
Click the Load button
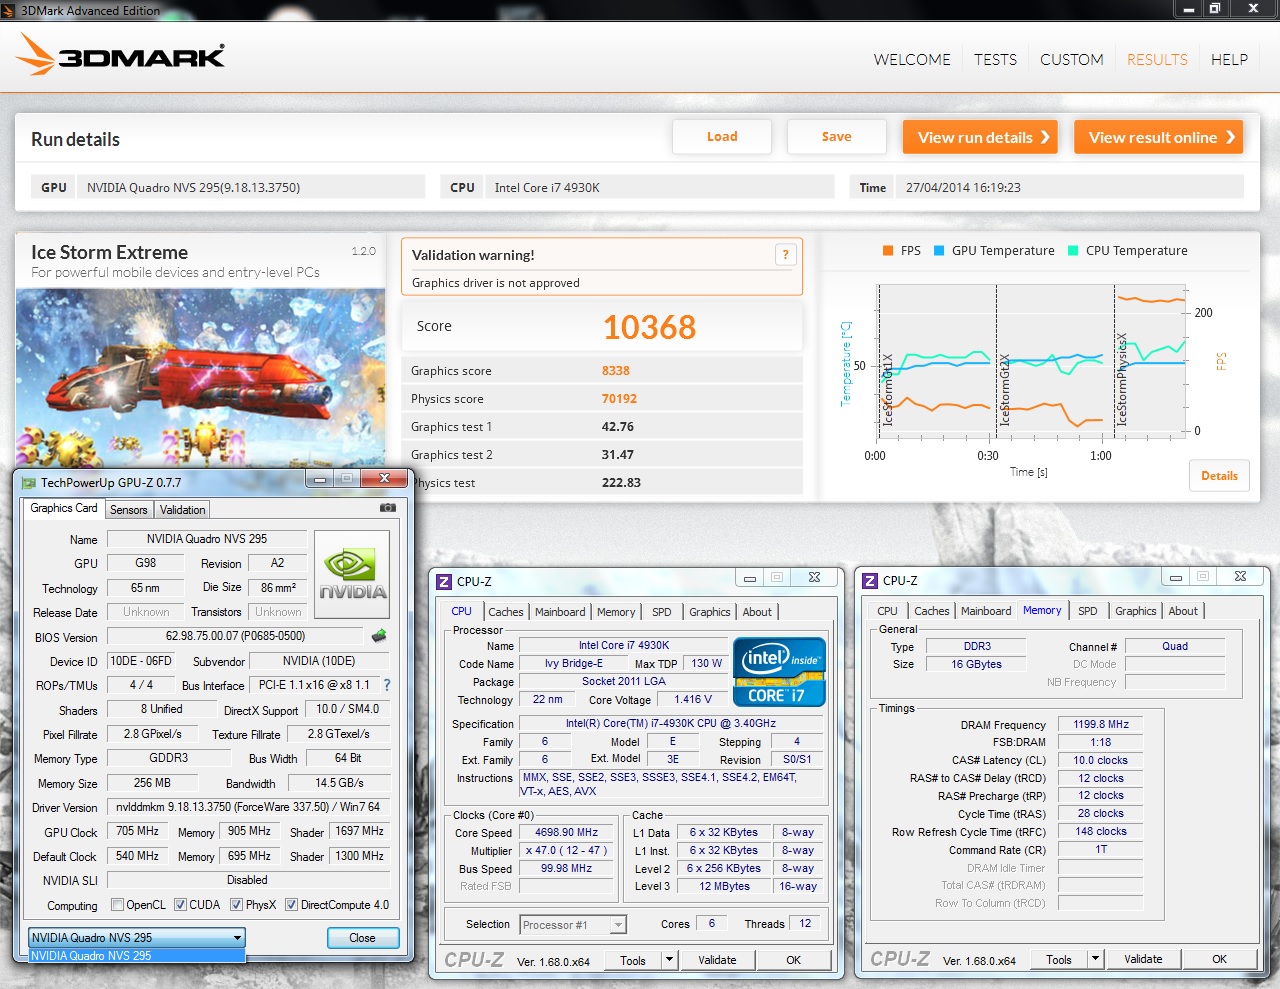[722, 137]
